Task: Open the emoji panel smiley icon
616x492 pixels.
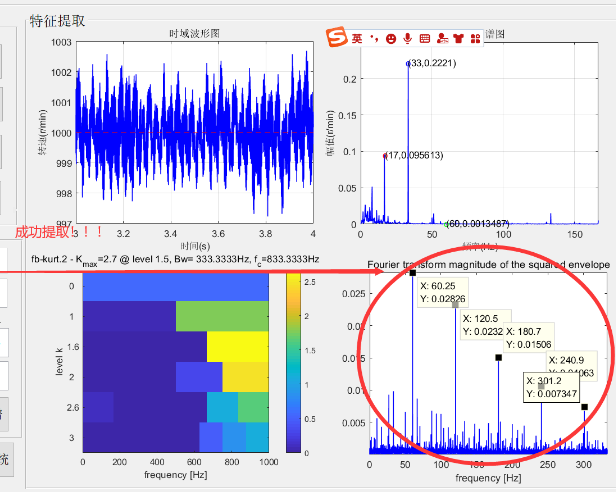Action: (390, 39)
